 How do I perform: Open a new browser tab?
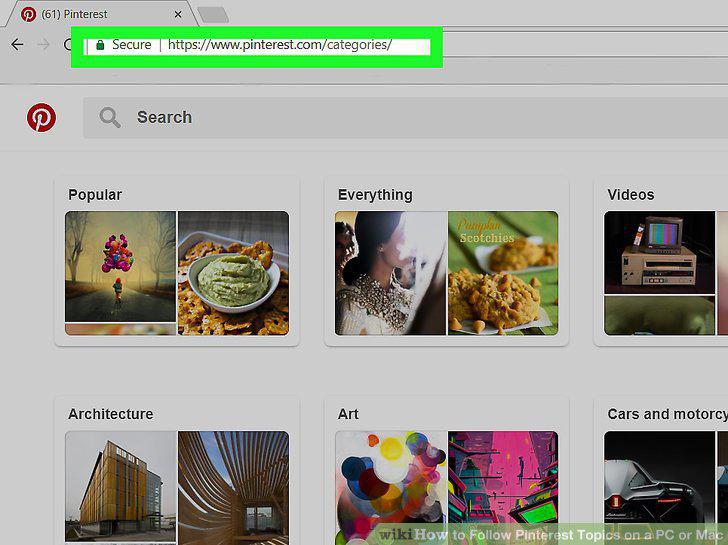click(x=213, y=14)
